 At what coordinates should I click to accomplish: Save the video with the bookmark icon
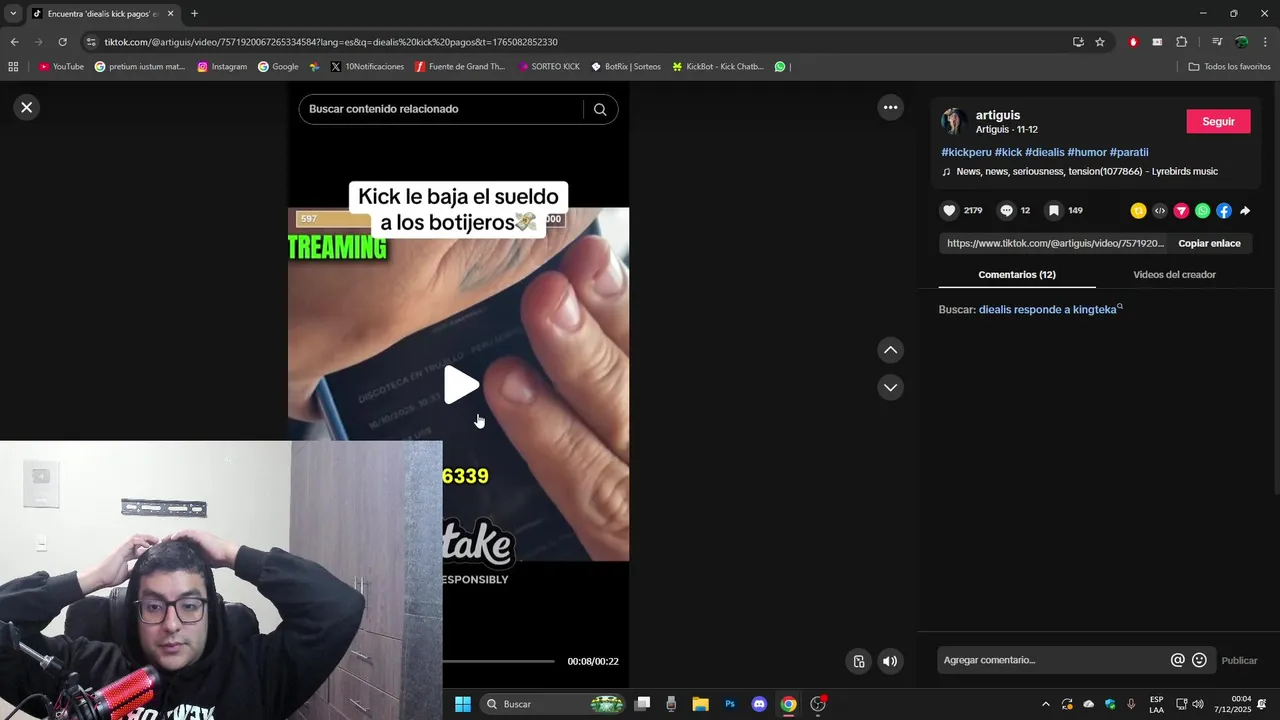(1053, 210)
